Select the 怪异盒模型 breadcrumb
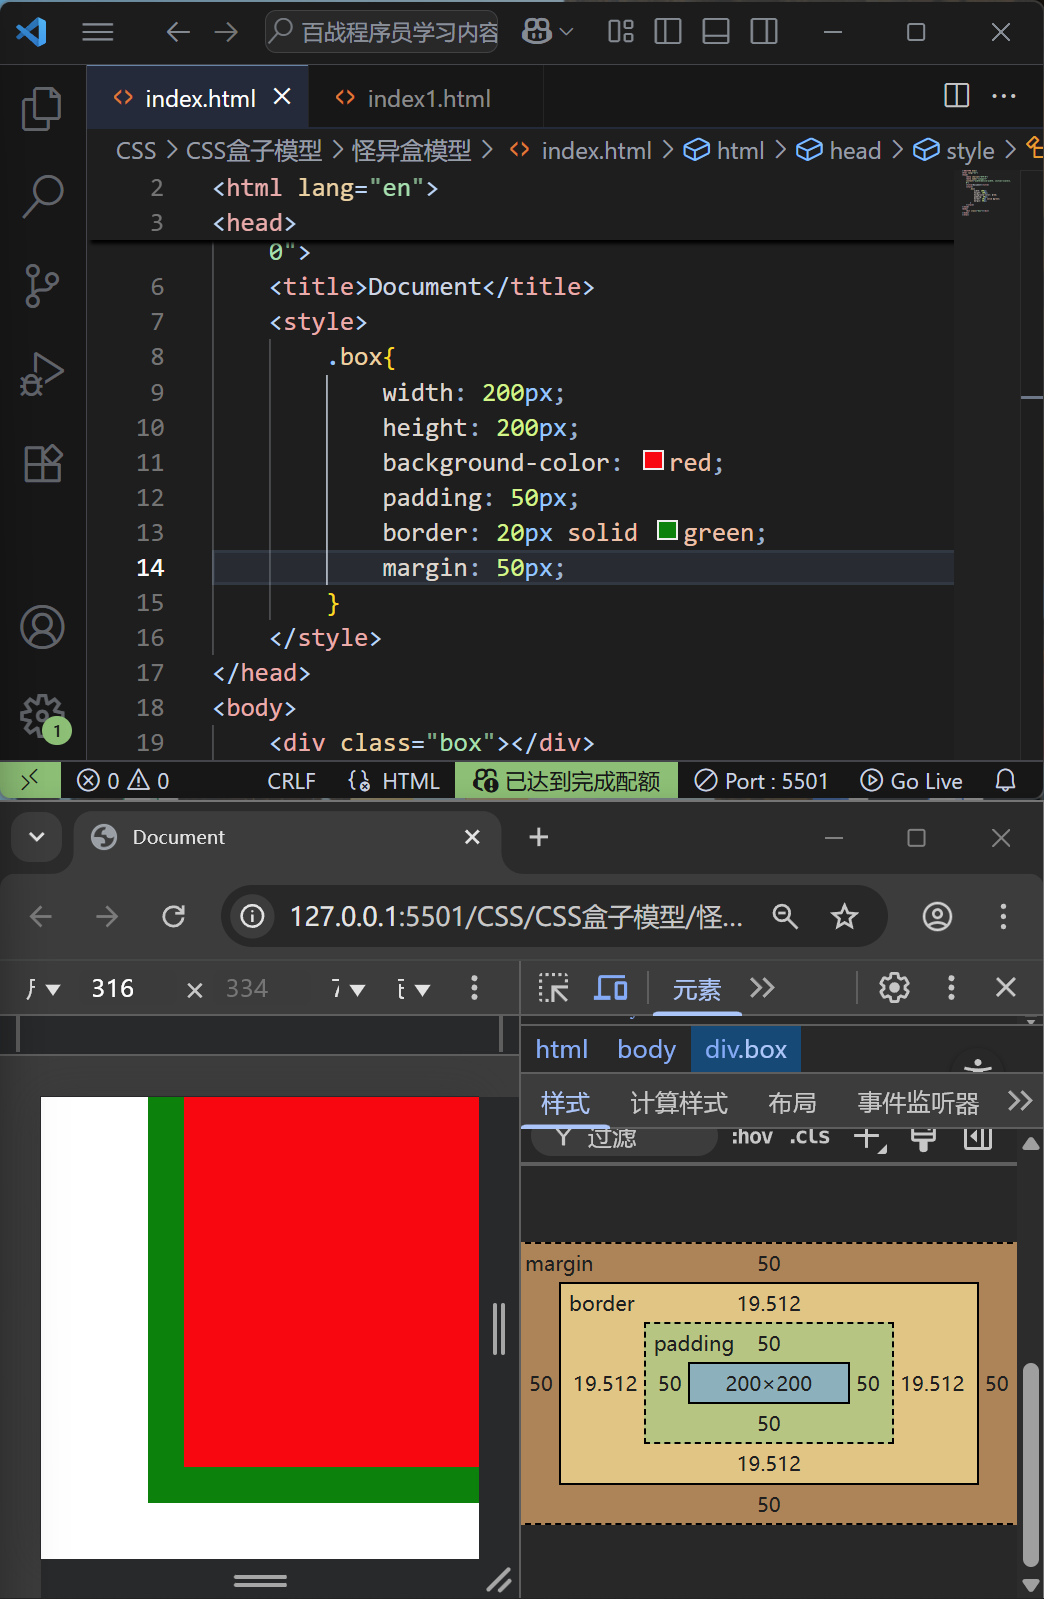 pyautogui.click(x=411, y=151)
